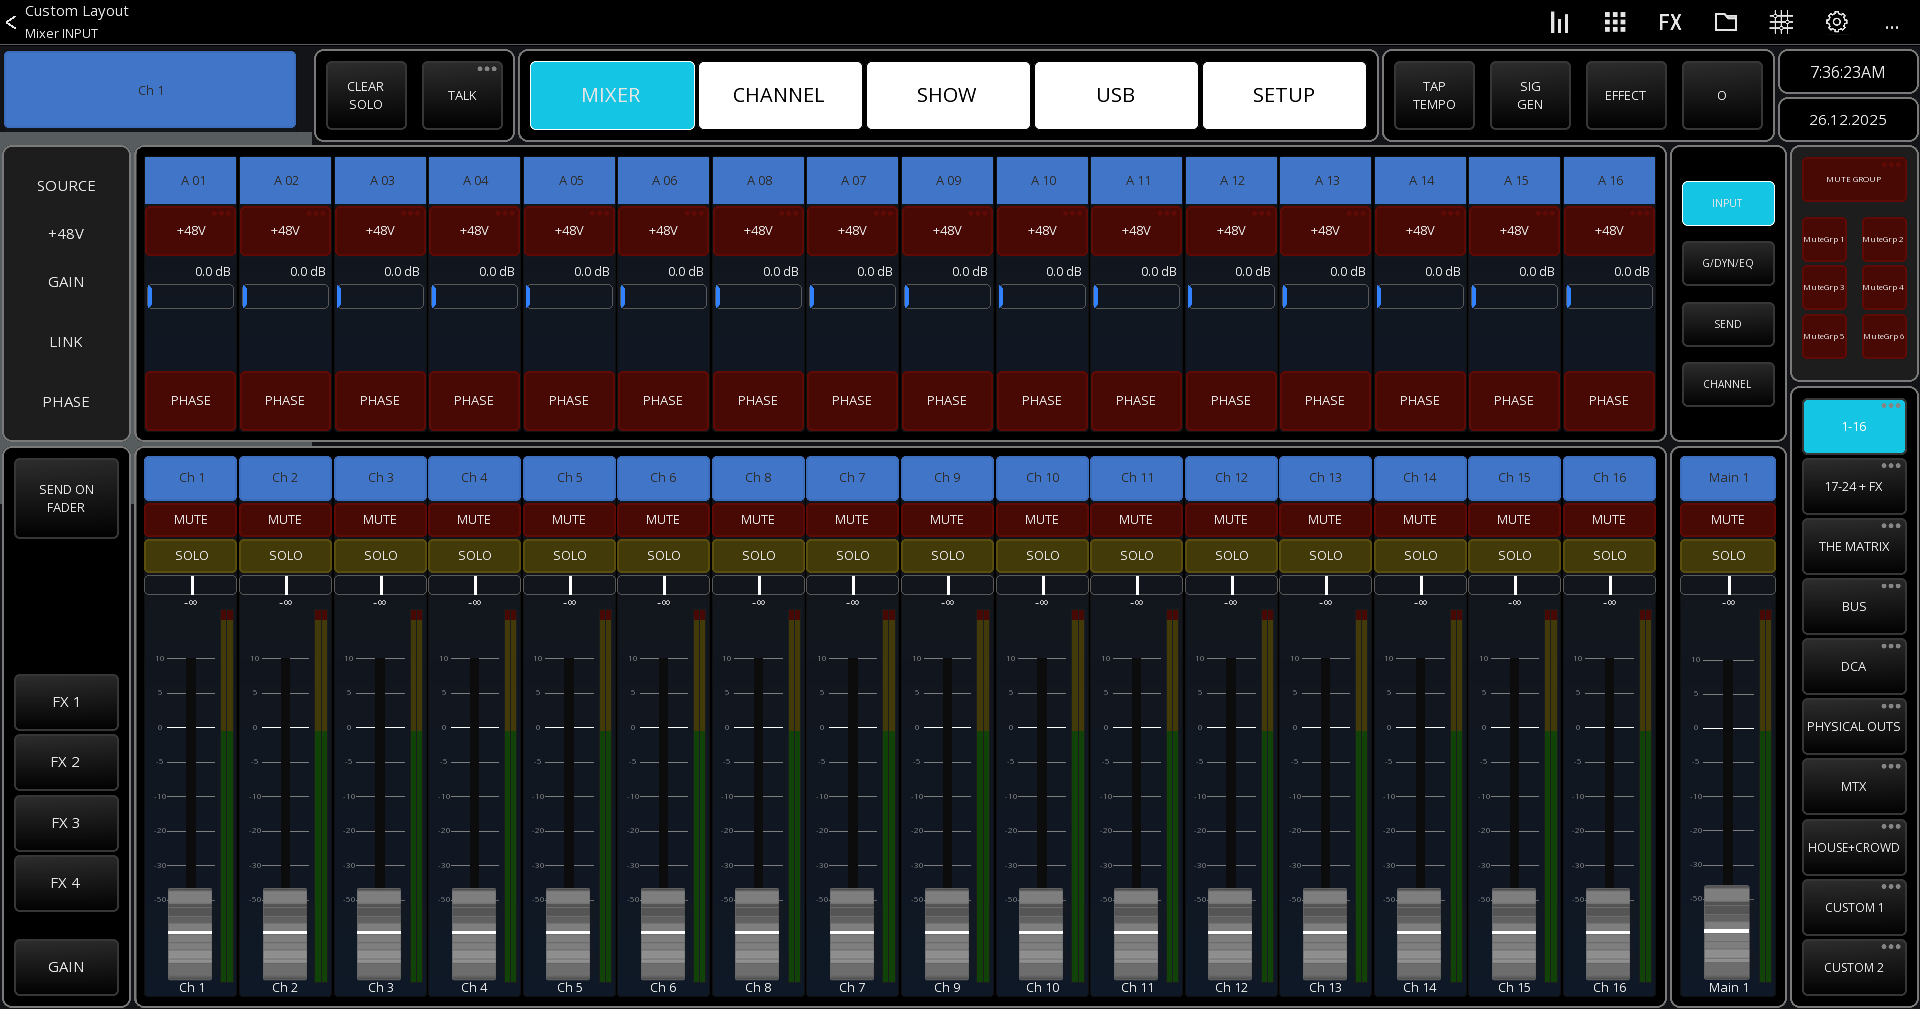Open options dots on CUSTOM 1 layer
The height and width of the screenshot is (1009, 1920).
pyautogui.click(x=1891, y=886)
